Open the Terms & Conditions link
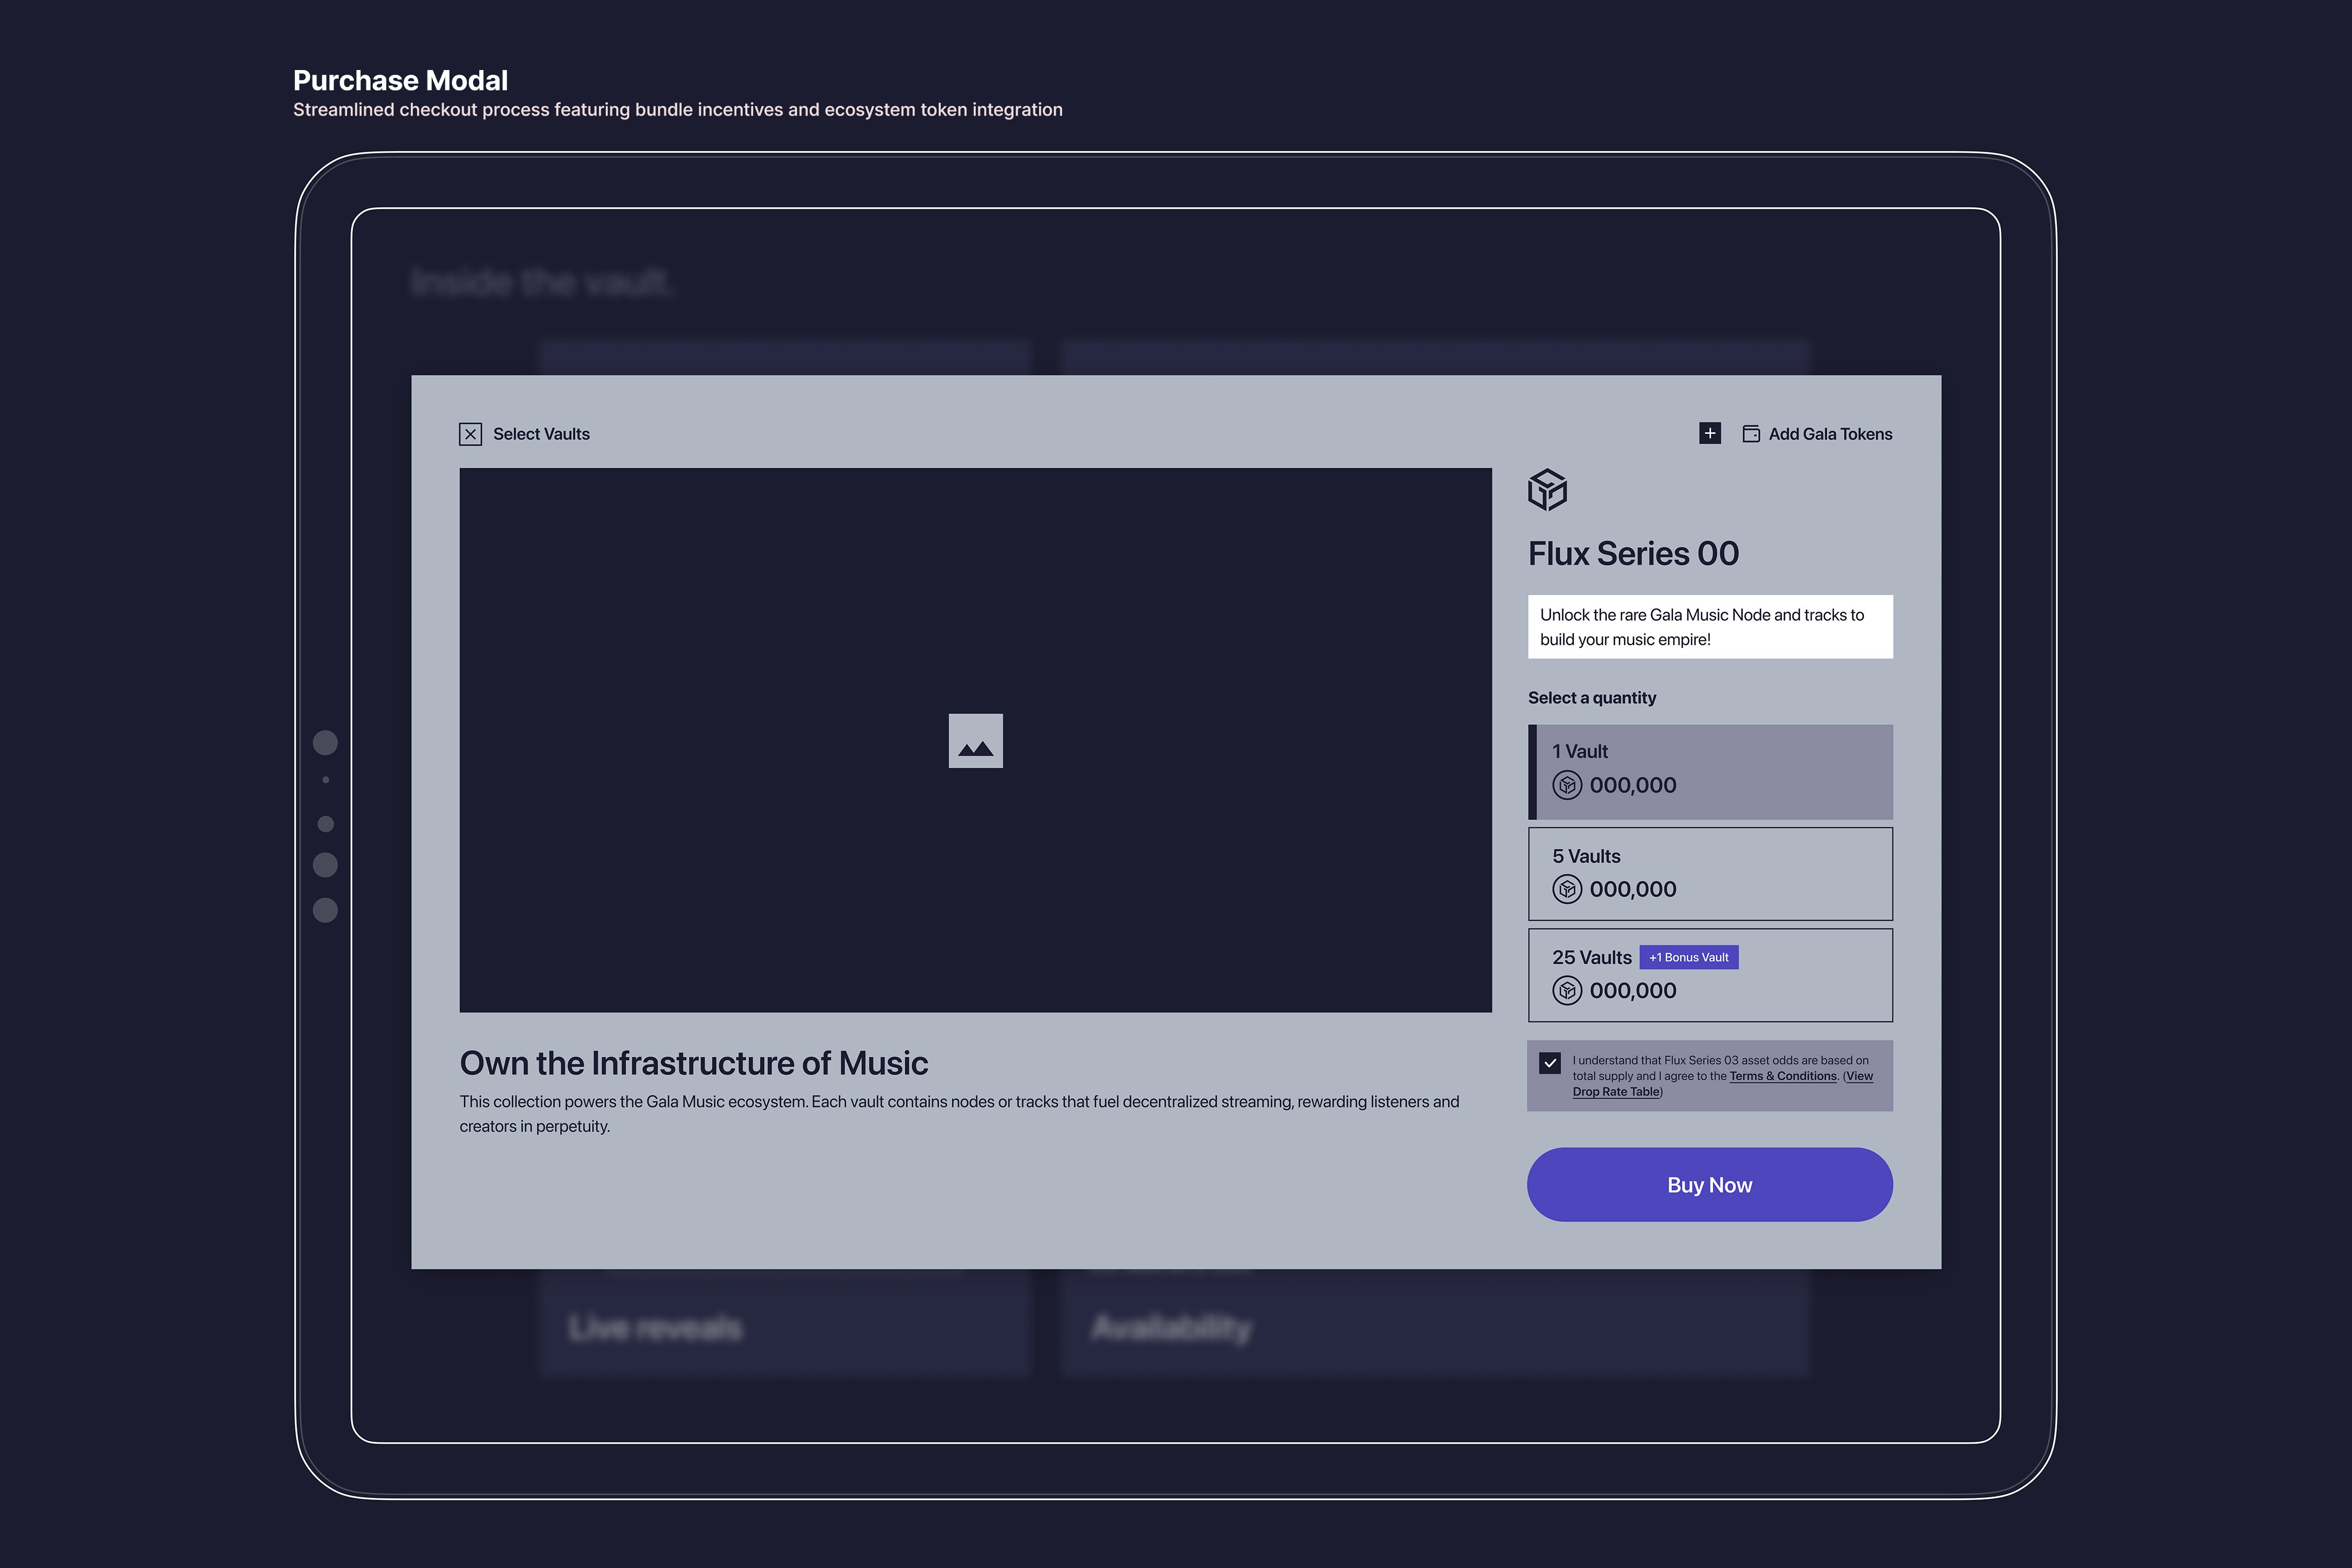Image resolution: width=2352 pixels, height=1568 pixels. (x=1783, y=1076)
